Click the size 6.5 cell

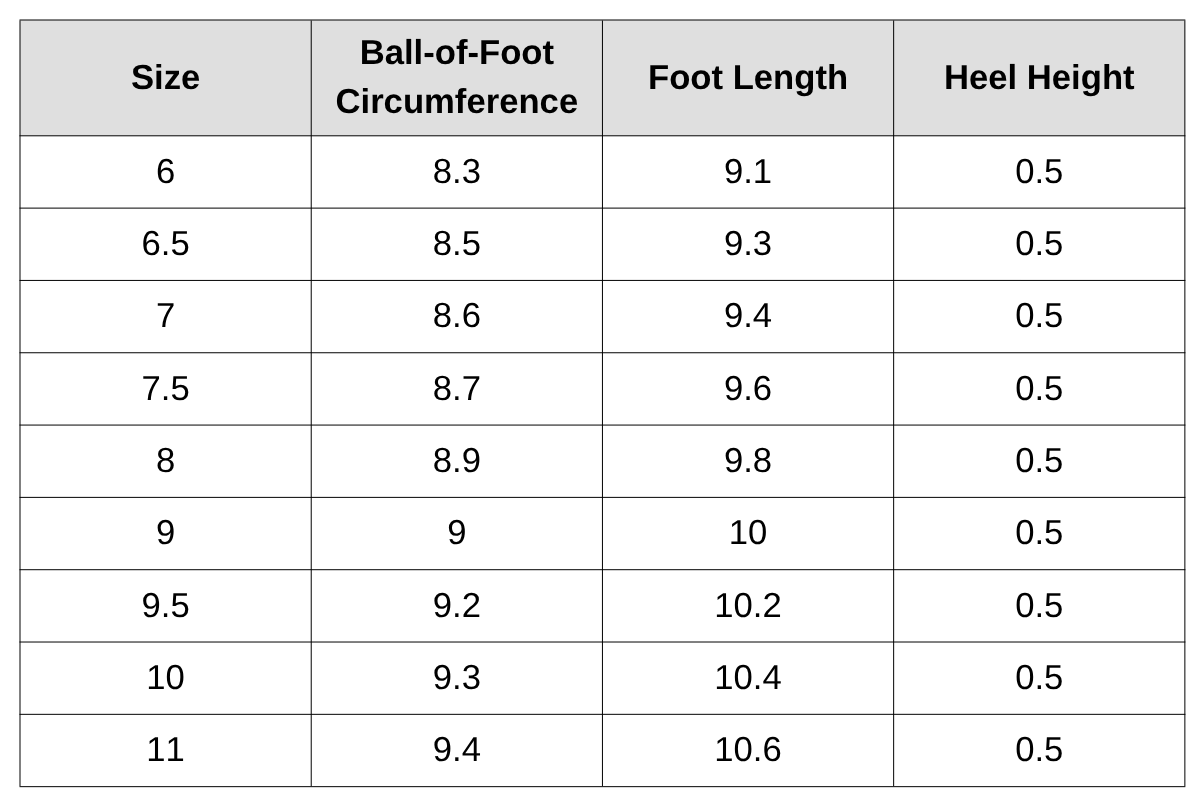pyautogui.click(x=165, y=244)
